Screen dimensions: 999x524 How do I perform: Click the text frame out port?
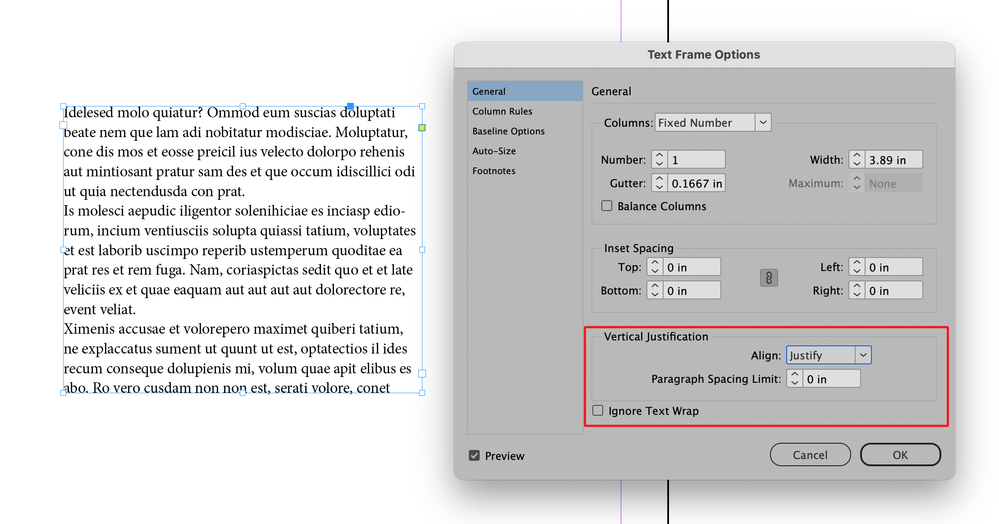[x=422, y=374]
